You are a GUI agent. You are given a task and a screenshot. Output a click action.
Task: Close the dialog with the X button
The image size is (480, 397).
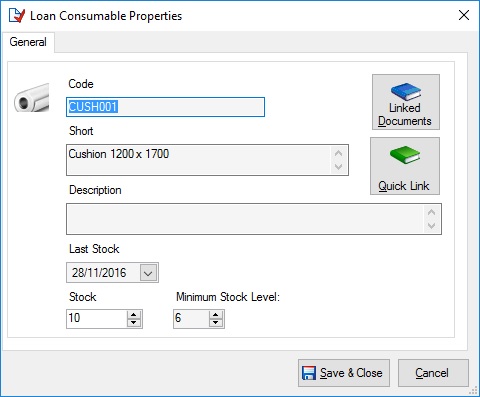tap(464, 15)
